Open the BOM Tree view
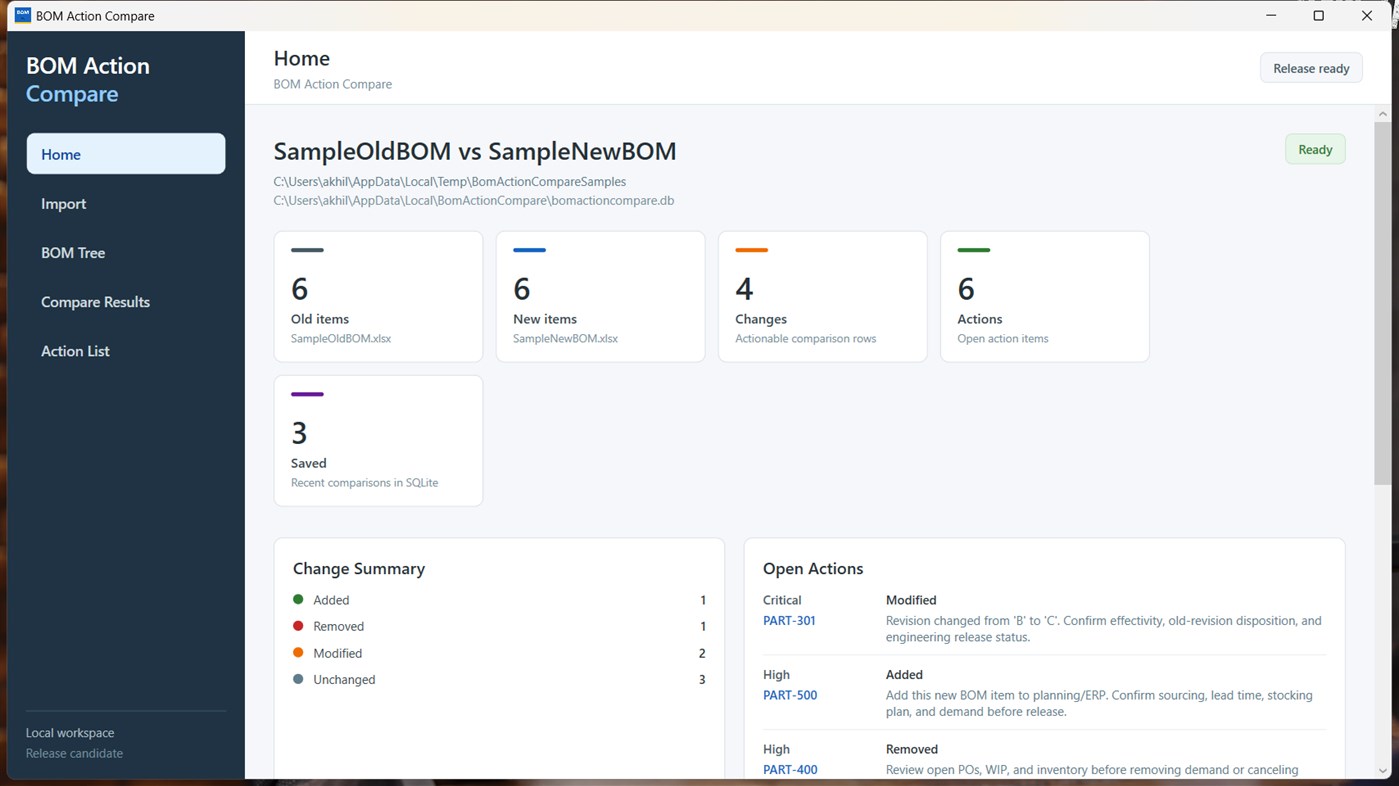This screenshot has width=1399, height=786. (x=126, y=252)
